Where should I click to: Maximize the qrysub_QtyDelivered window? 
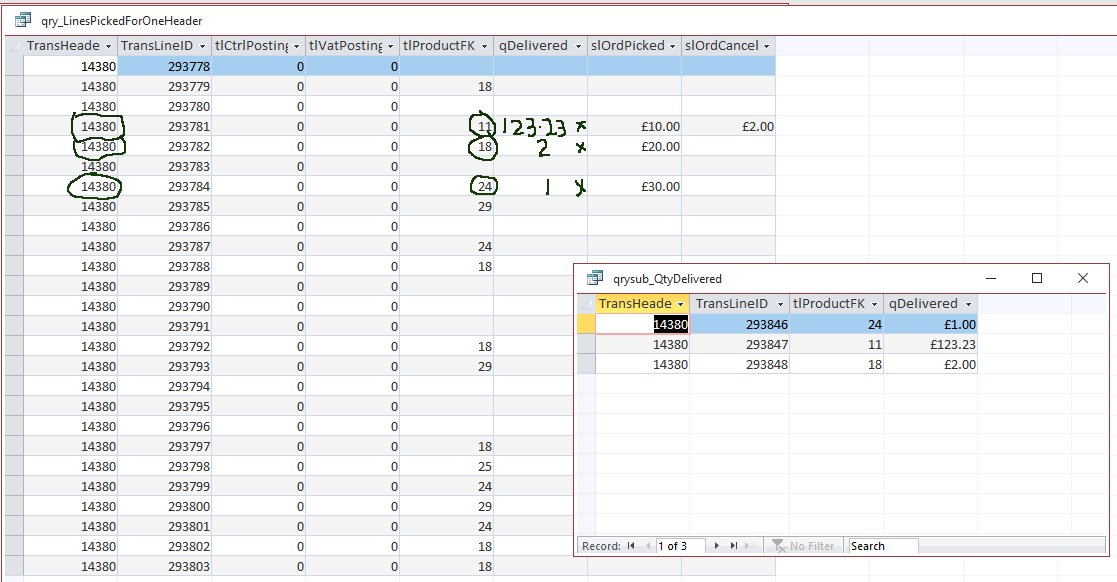(x=1037, y=279)
